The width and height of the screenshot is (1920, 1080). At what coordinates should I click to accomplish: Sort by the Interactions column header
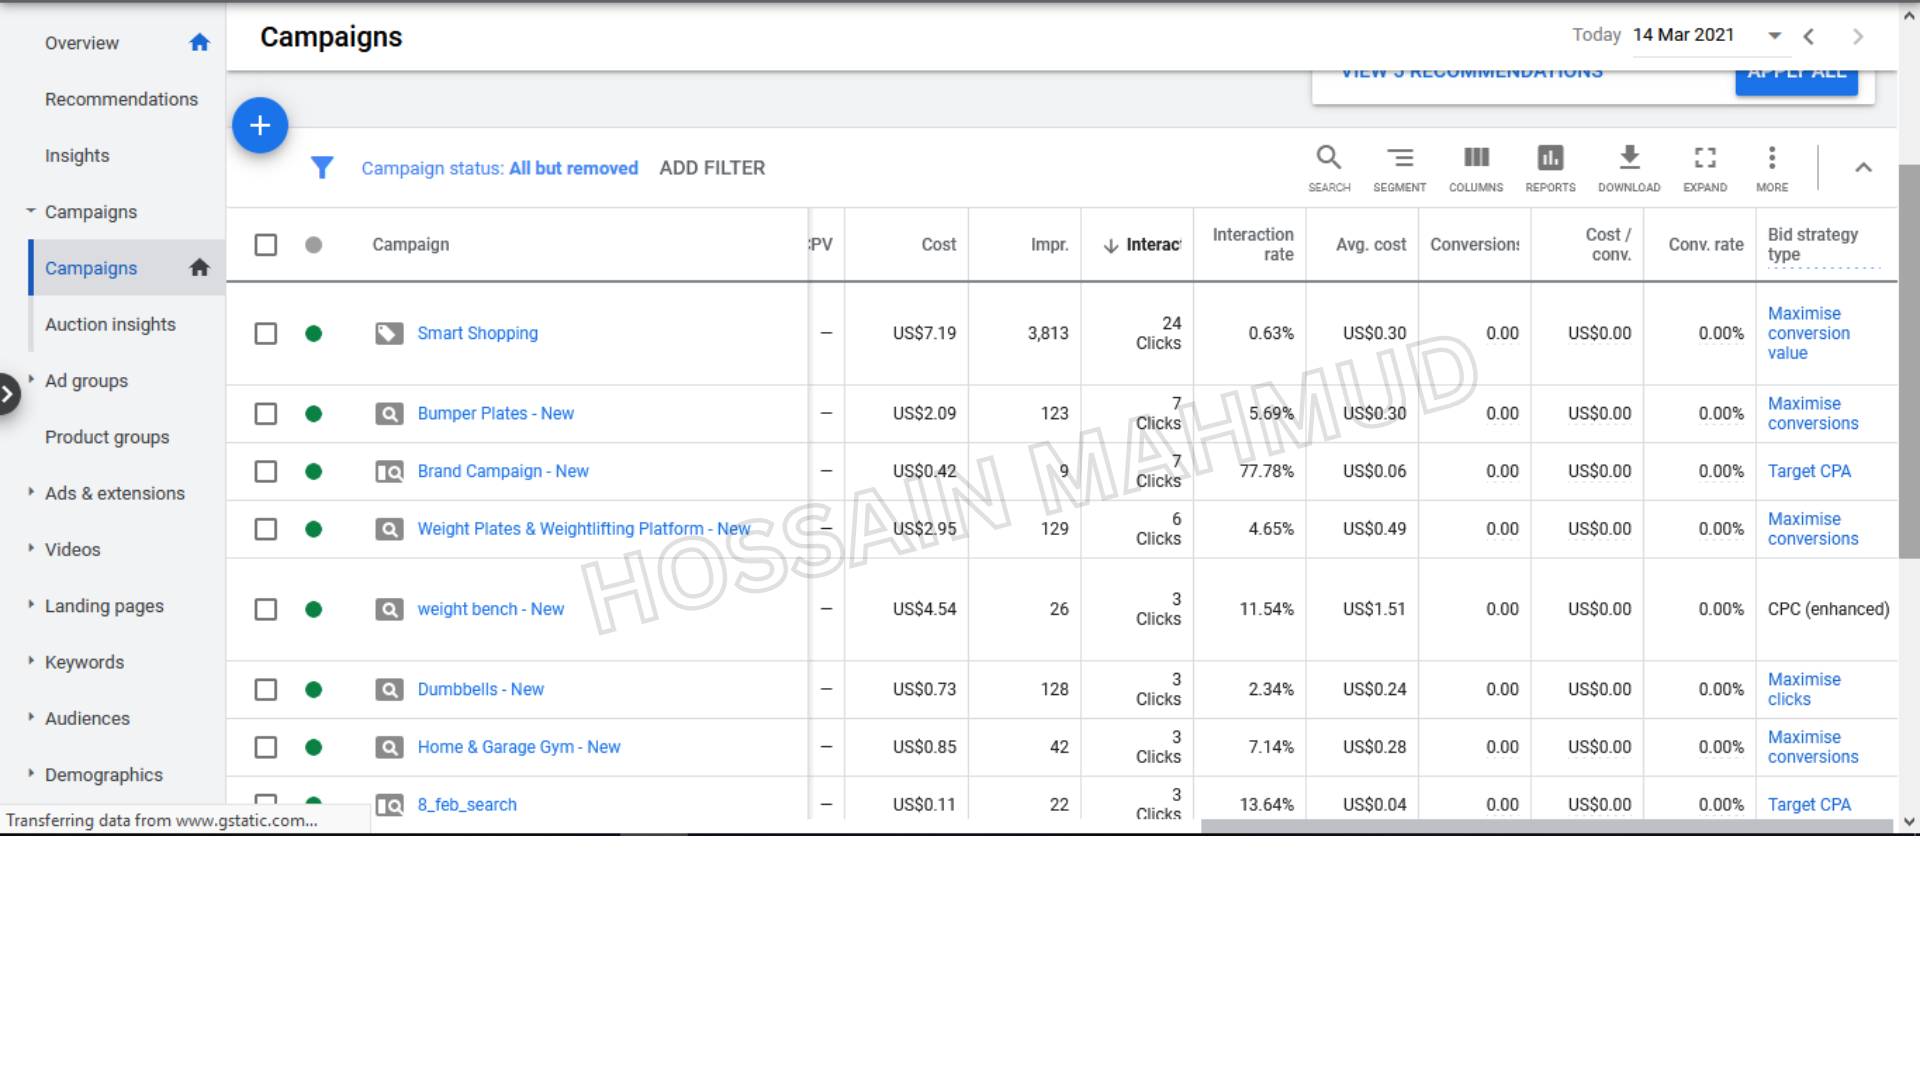[x=1141, y=245]
